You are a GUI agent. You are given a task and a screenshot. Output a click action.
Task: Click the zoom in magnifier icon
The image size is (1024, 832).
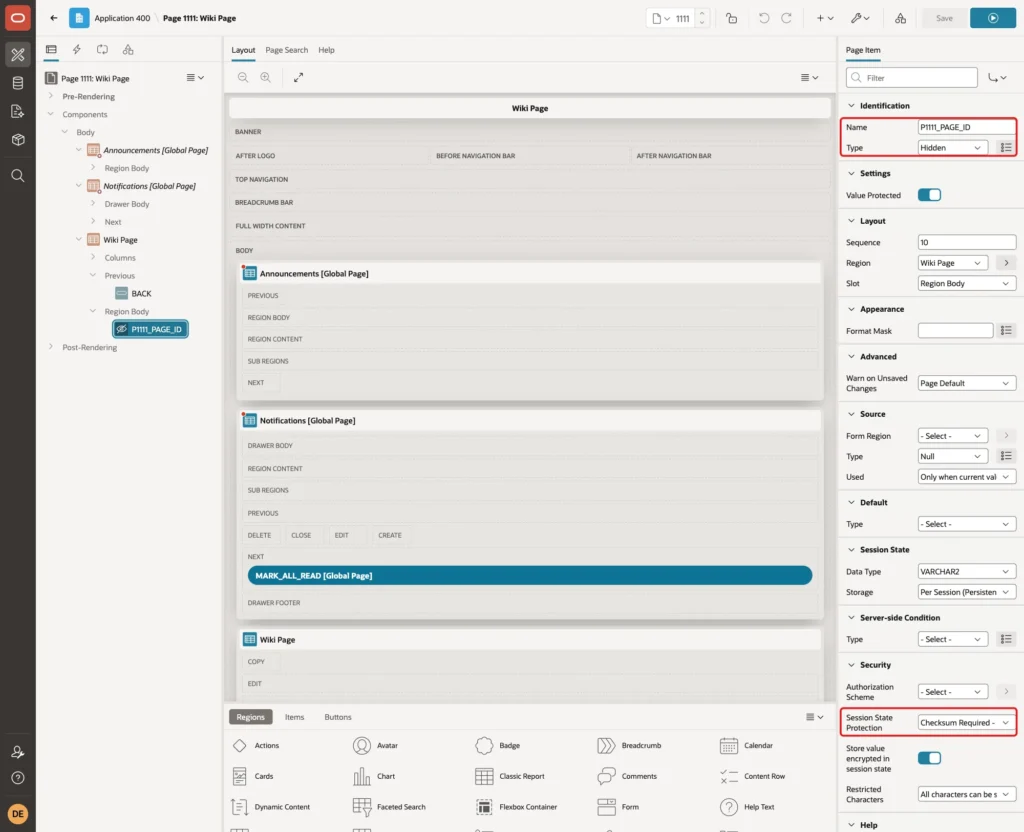pyautogui.click(x=266, y=77)
